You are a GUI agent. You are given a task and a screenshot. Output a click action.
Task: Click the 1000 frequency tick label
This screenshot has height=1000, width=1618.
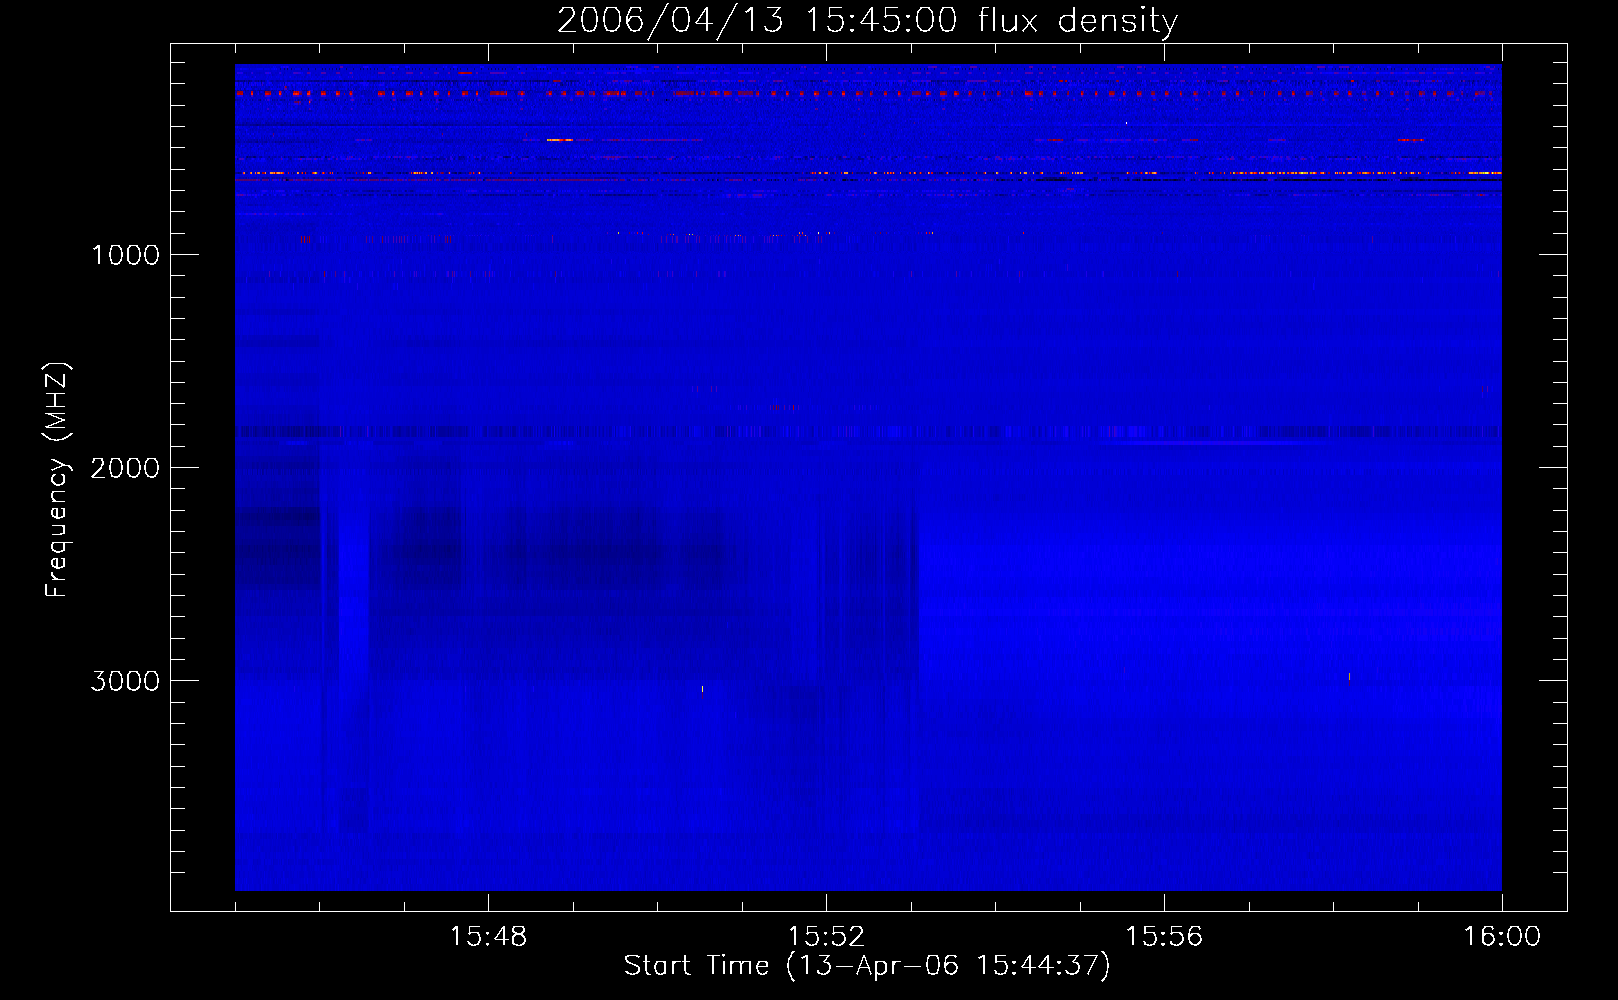click(x=125, y=255)
